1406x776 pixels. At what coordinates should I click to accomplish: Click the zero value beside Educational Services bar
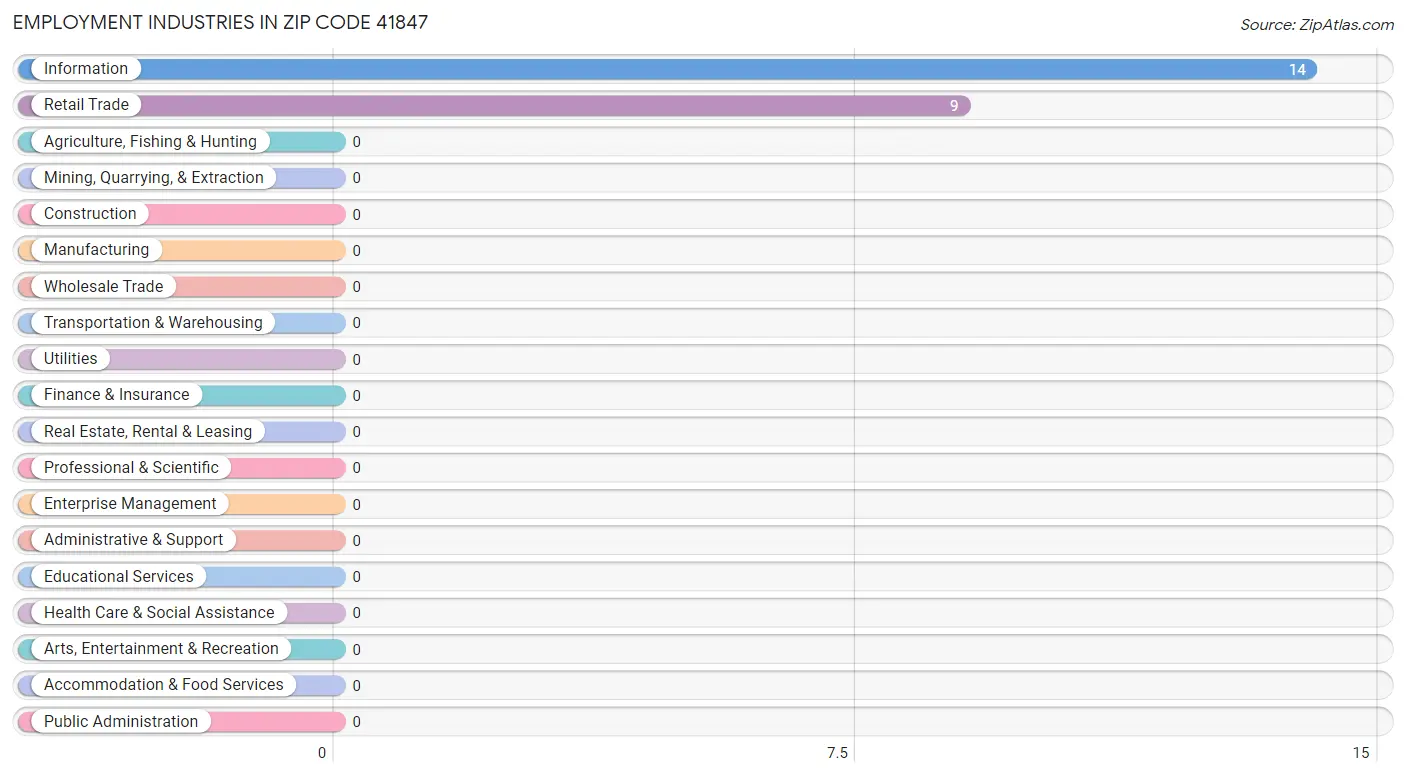(x=356, y=577)
